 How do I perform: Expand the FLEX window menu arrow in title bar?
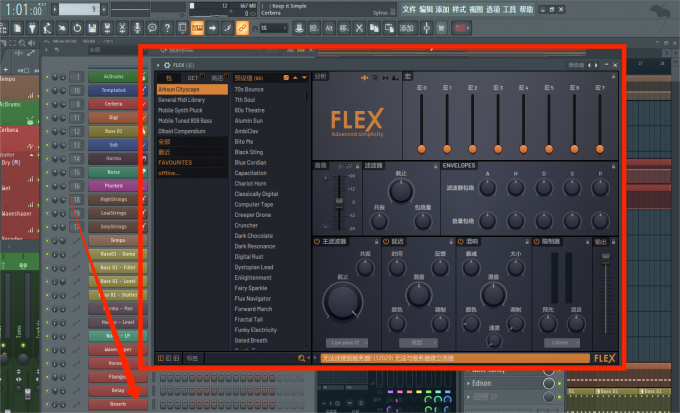pos(156,65)
